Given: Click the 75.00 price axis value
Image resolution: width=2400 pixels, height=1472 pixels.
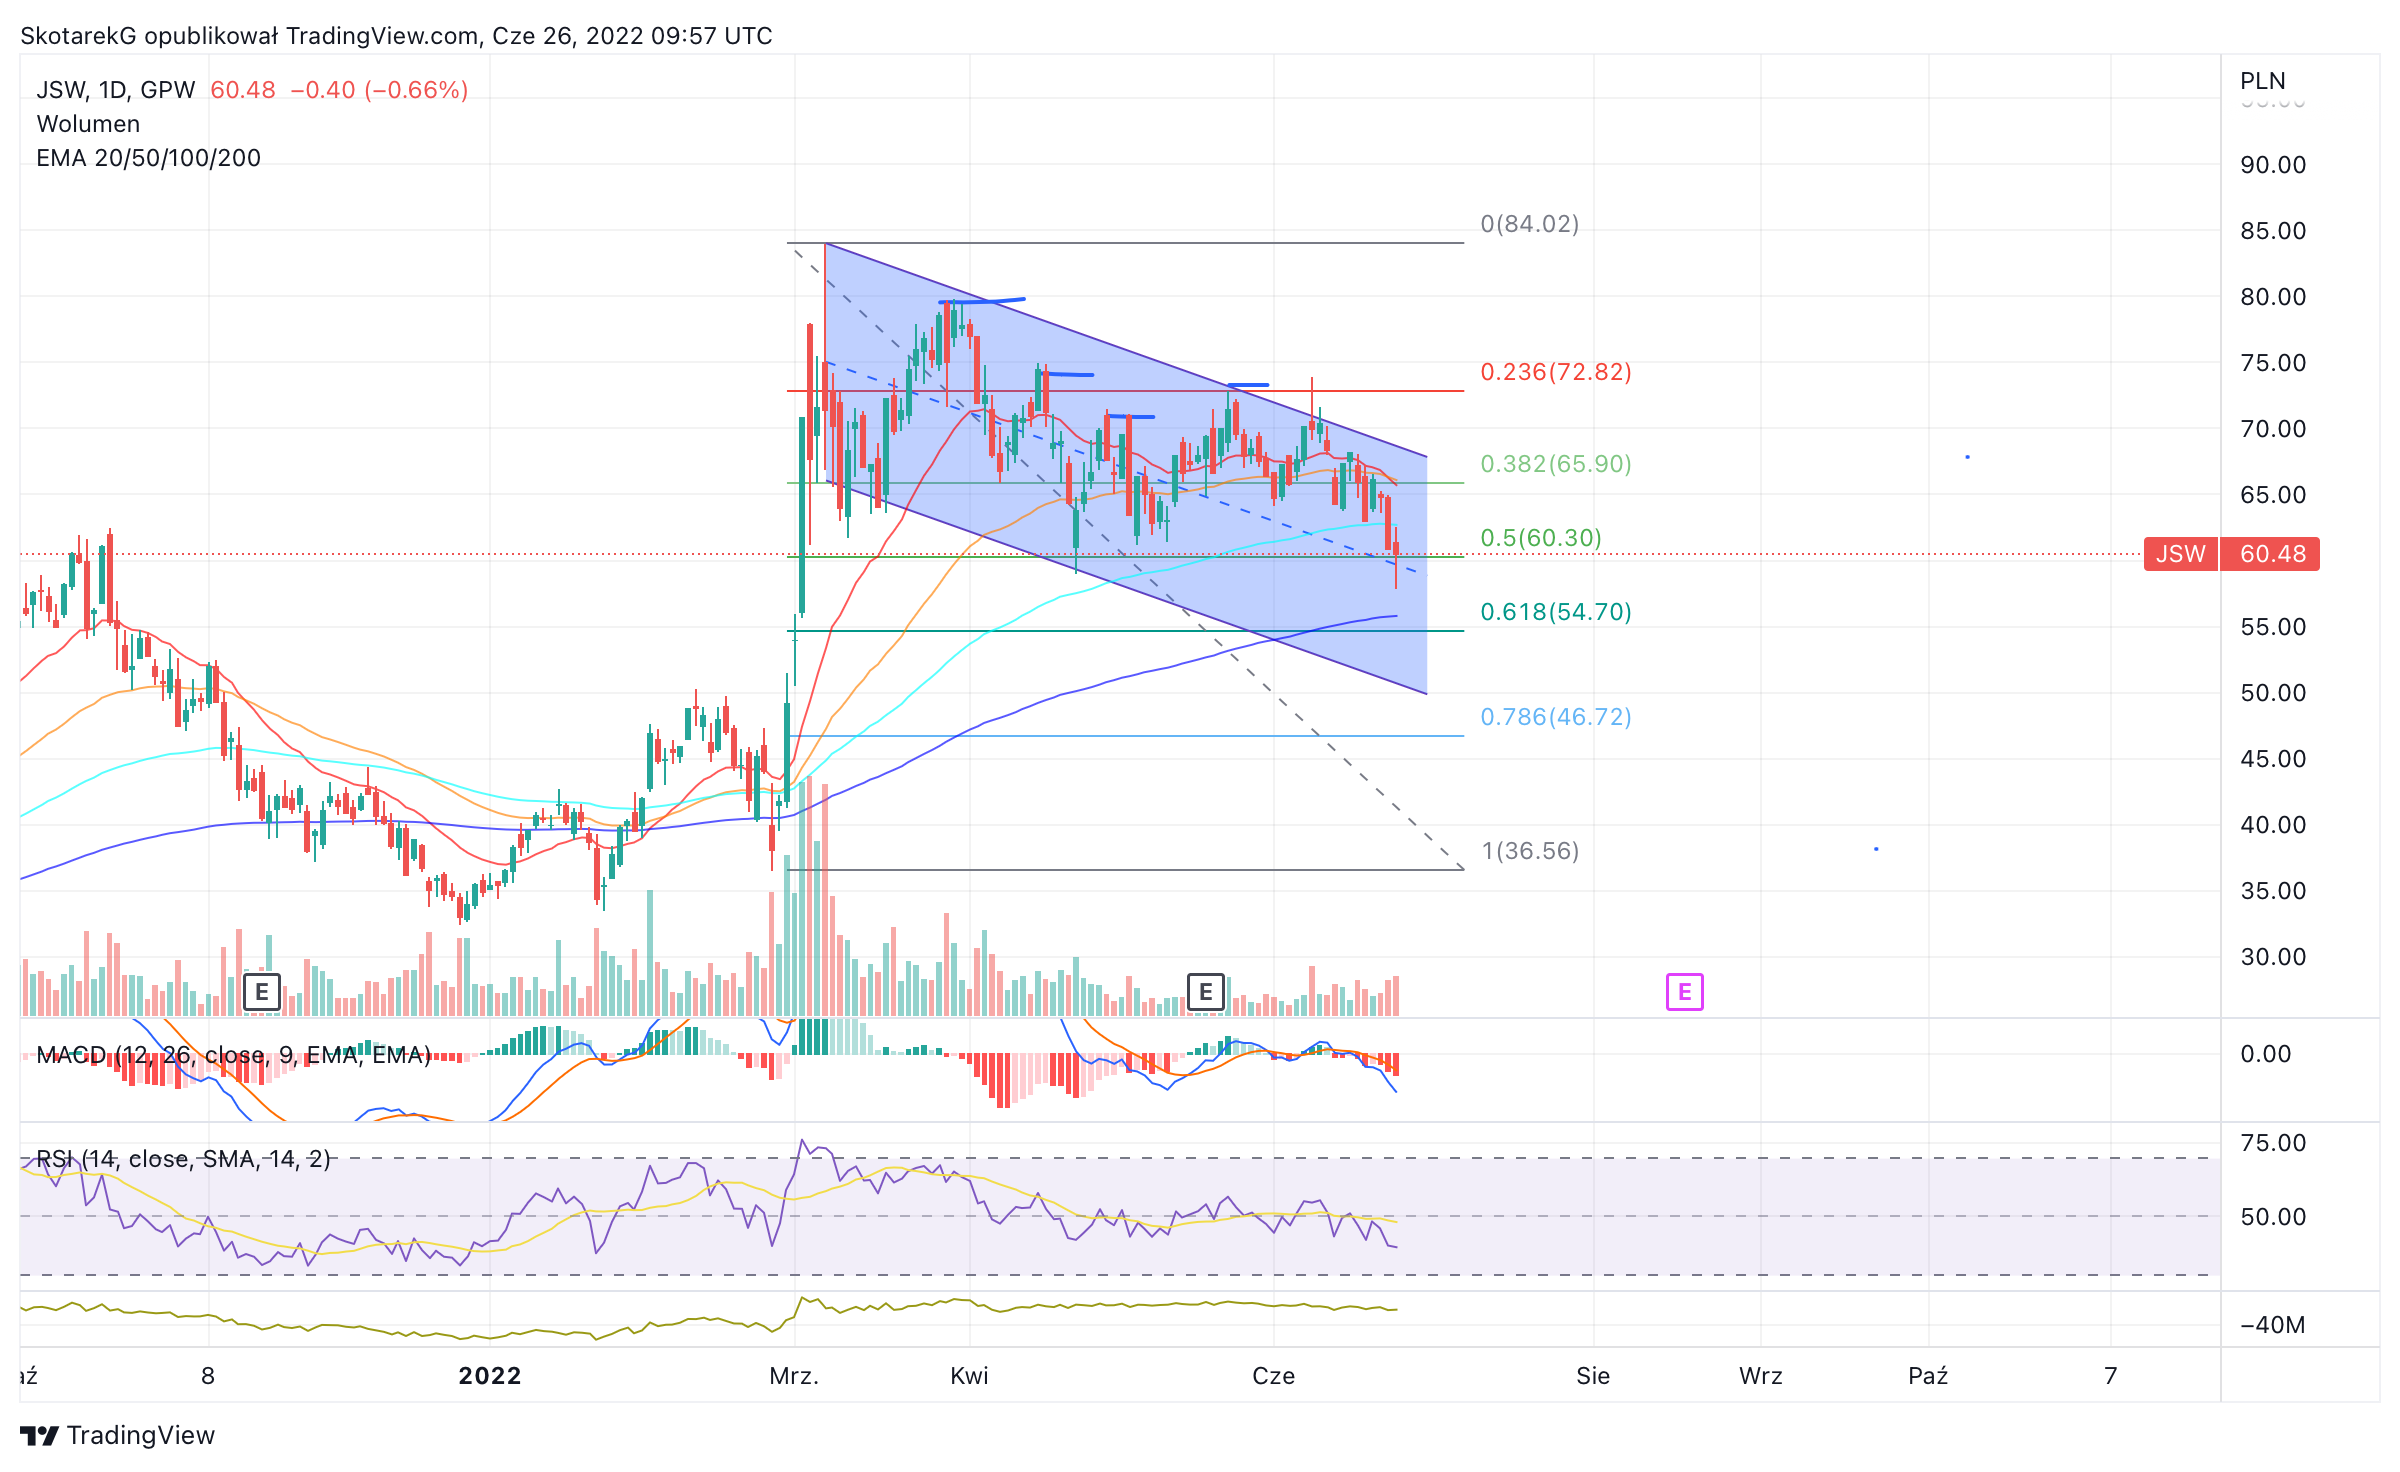Looking at the screenshot, I should point(2273,363).
